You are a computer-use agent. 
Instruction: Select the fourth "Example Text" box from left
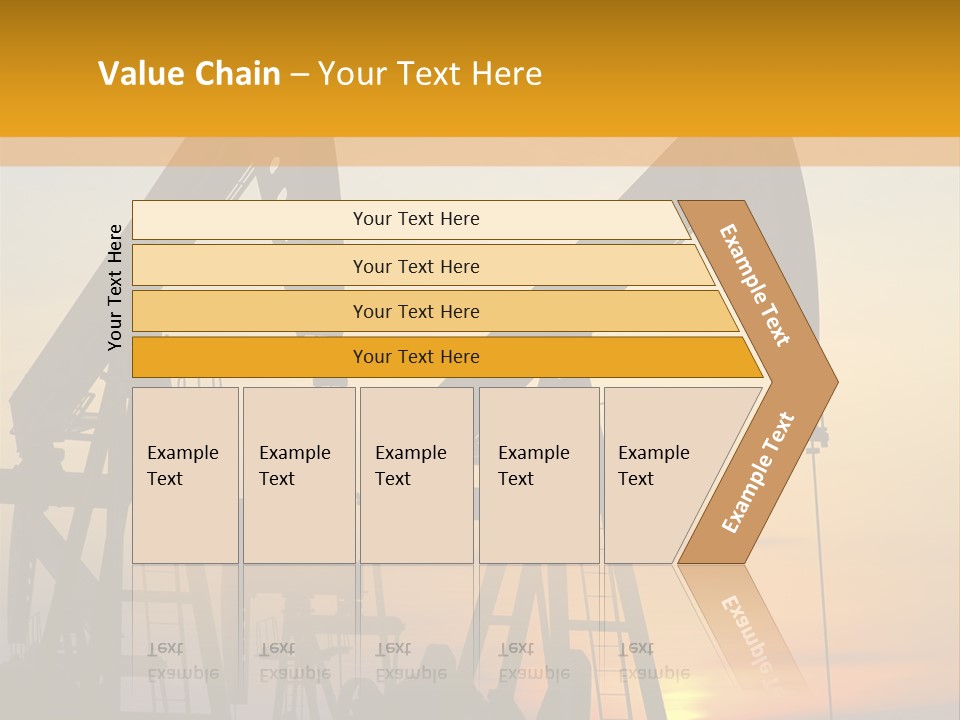538,475
